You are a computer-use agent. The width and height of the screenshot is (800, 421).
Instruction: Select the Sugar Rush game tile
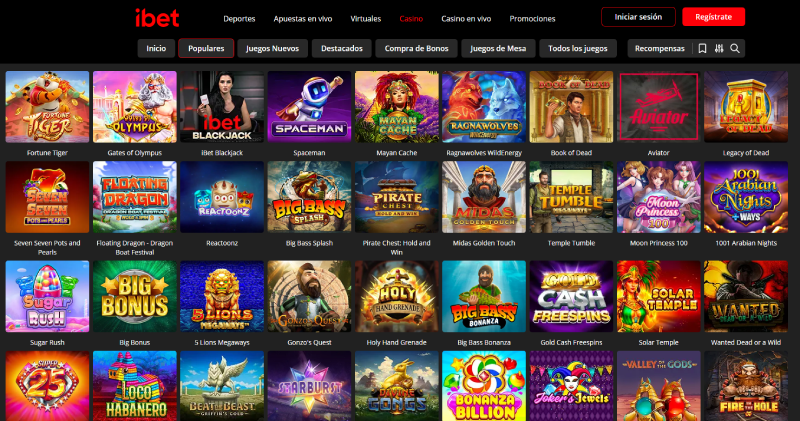(47, 296)
